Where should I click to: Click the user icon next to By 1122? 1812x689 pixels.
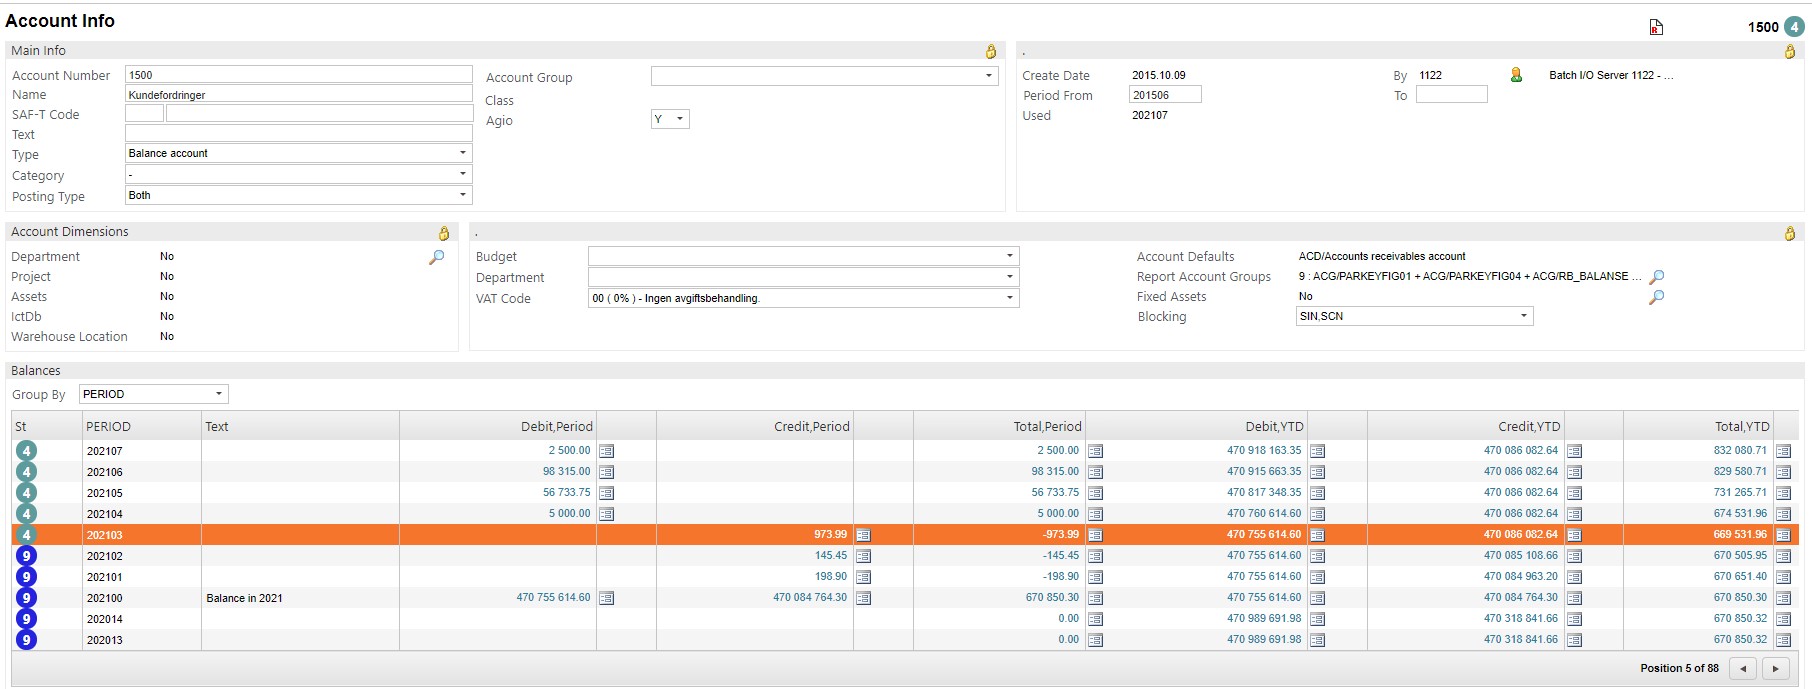1516,75
